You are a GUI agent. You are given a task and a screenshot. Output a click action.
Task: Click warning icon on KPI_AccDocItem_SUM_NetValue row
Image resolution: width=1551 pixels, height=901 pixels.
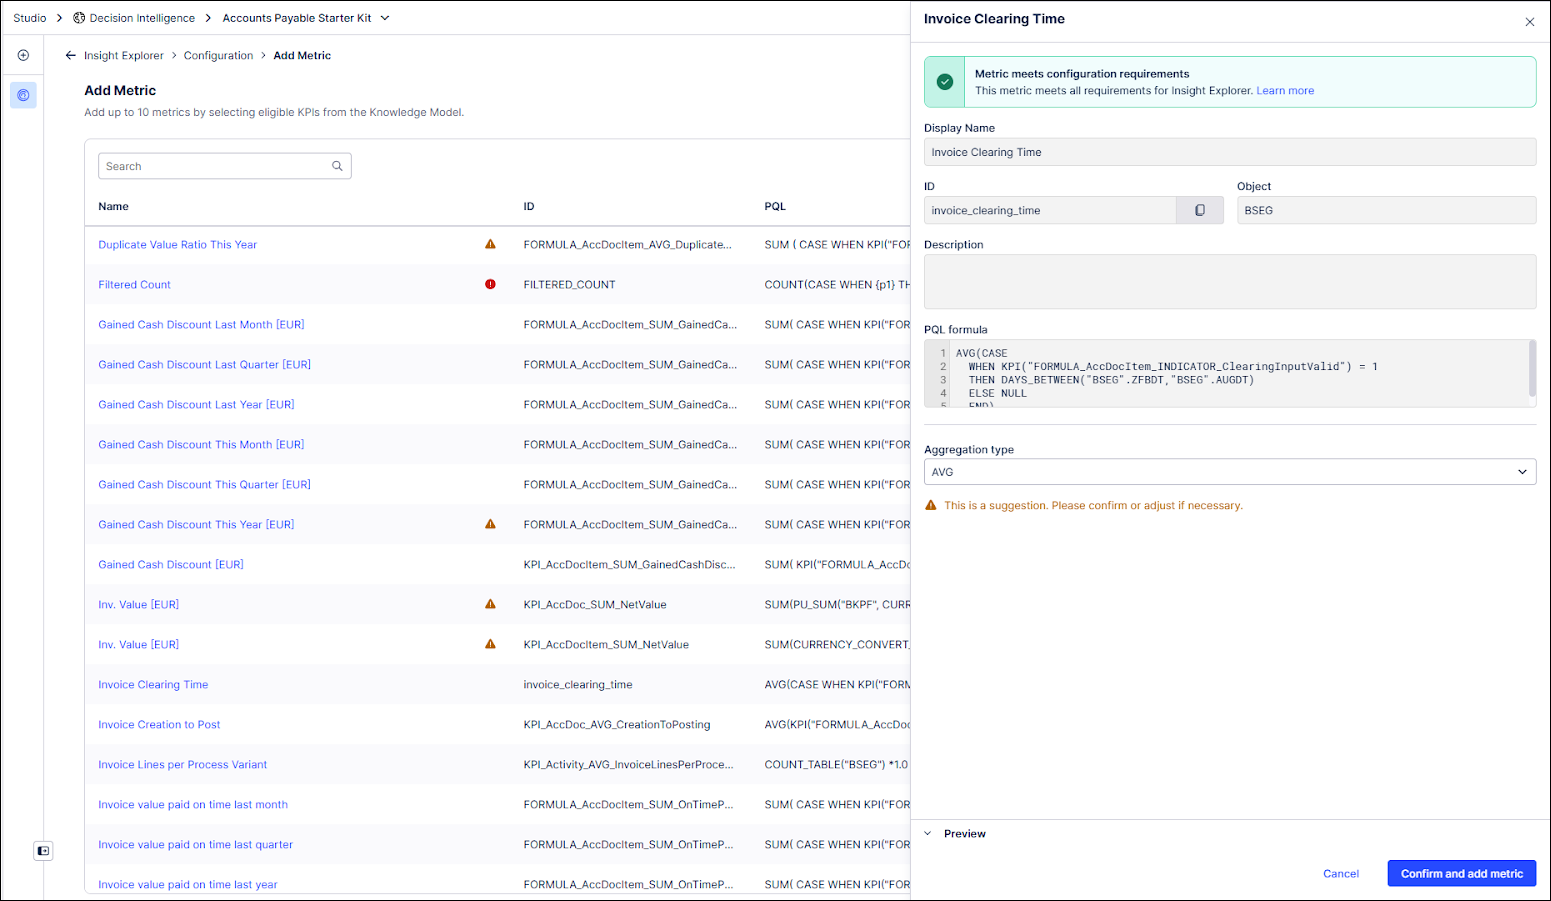[x=490, y=644]
